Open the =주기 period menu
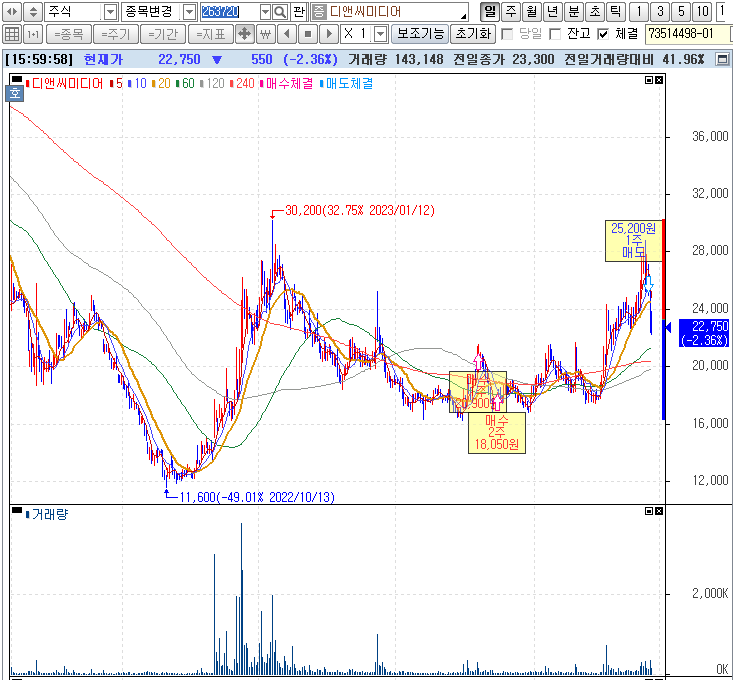Image resolution: width=734 pixels, height=680 pixels. (x=116, y=34)
